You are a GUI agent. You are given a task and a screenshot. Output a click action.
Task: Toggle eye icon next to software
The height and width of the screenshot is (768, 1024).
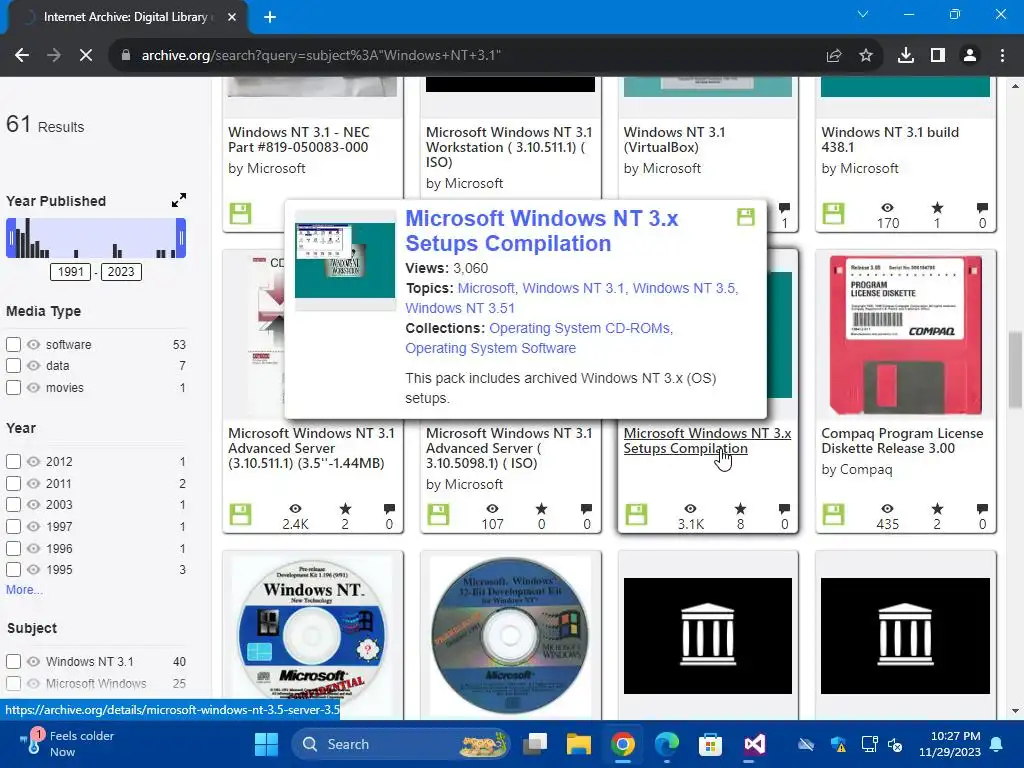click(x=33, y=344)
